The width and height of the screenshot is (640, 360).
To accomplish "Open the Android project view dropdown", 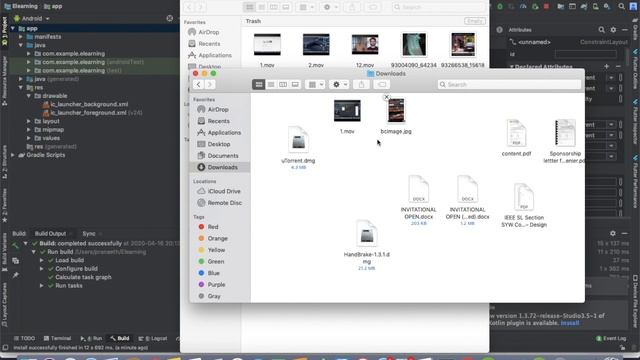I will click(32, 18).
